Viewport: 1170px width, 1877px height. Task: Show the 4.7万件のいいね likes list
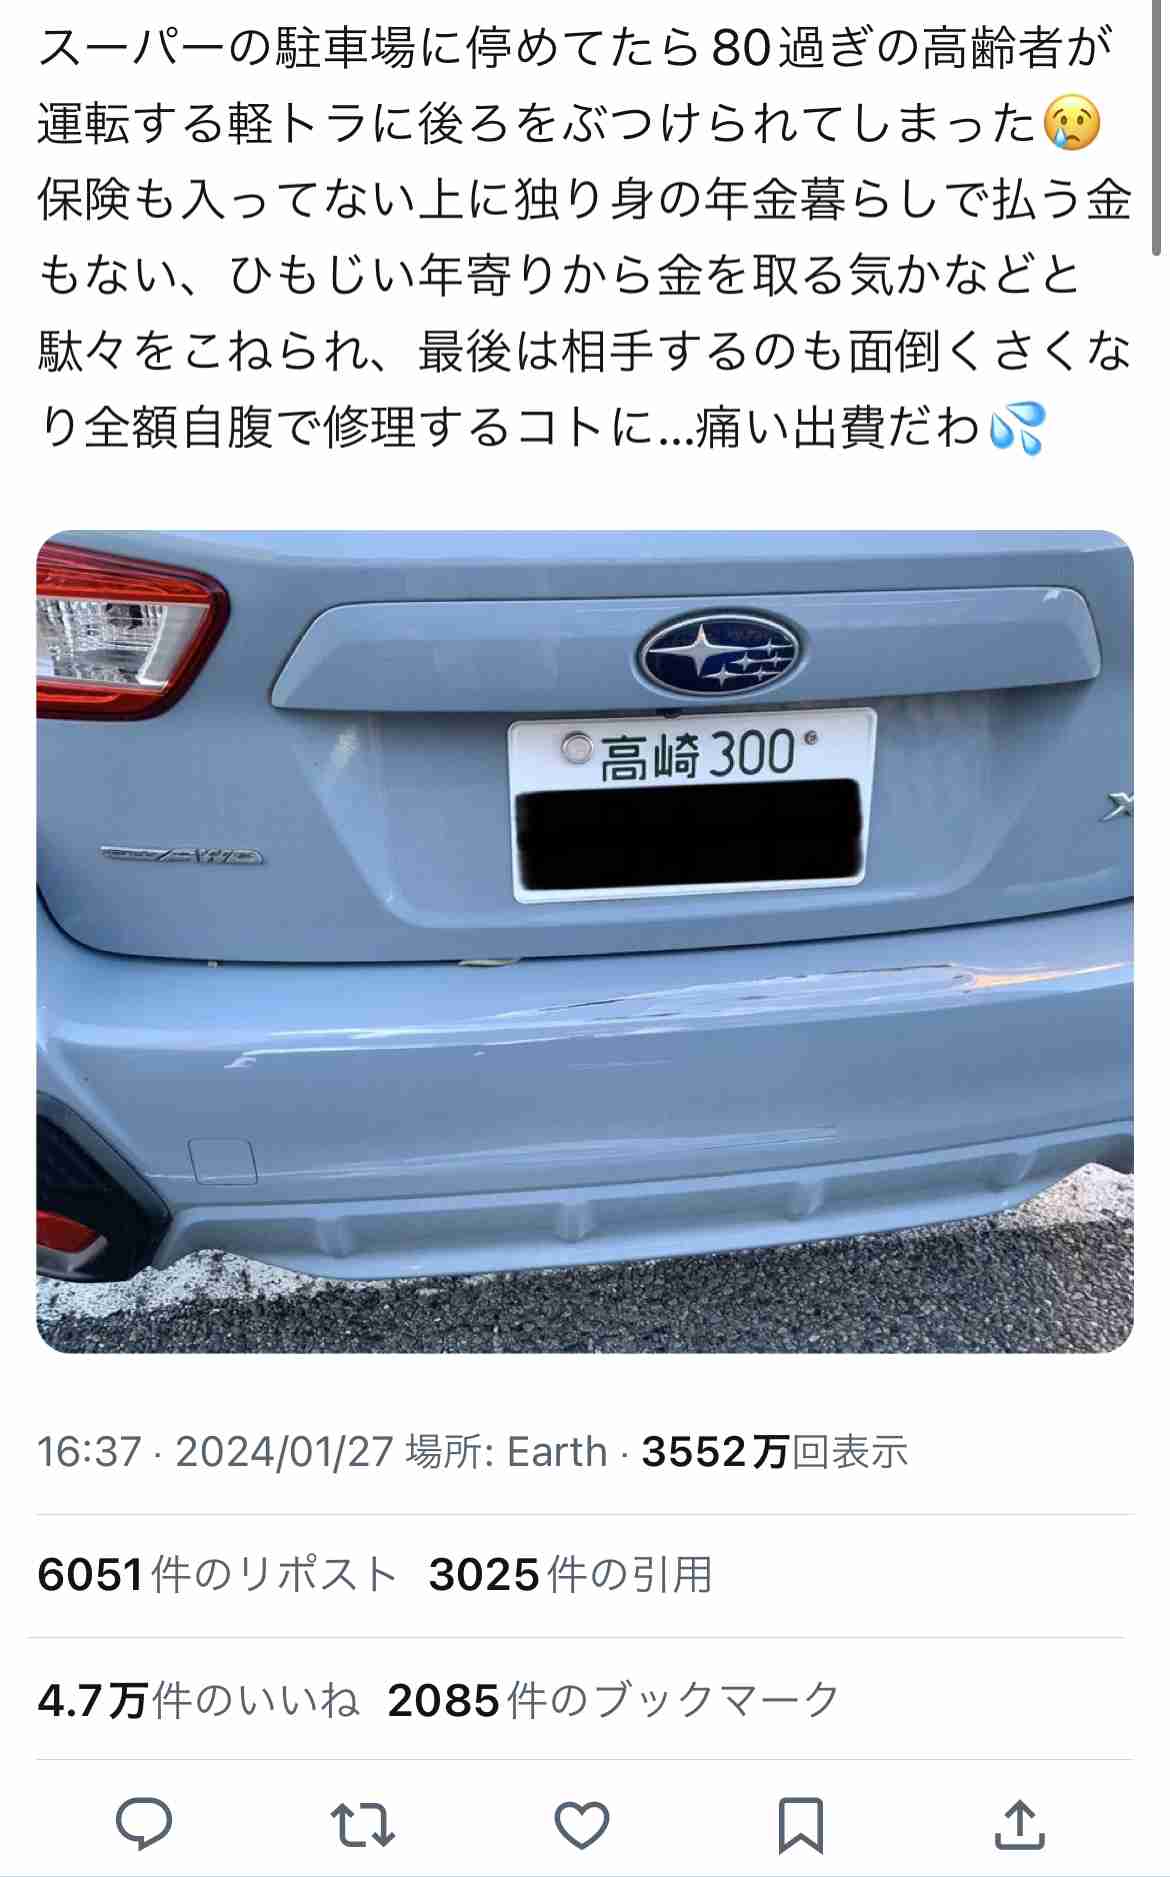tap(198, 1700)
